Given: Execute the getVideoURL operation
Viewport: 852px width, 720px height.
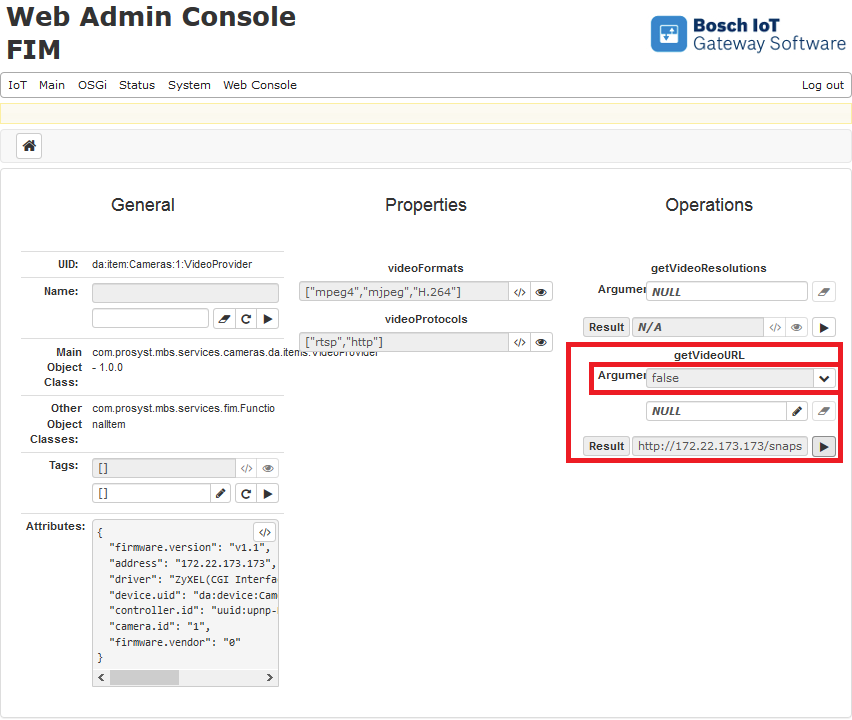Looking at the screenshot, I should click(x=823, y=446).
